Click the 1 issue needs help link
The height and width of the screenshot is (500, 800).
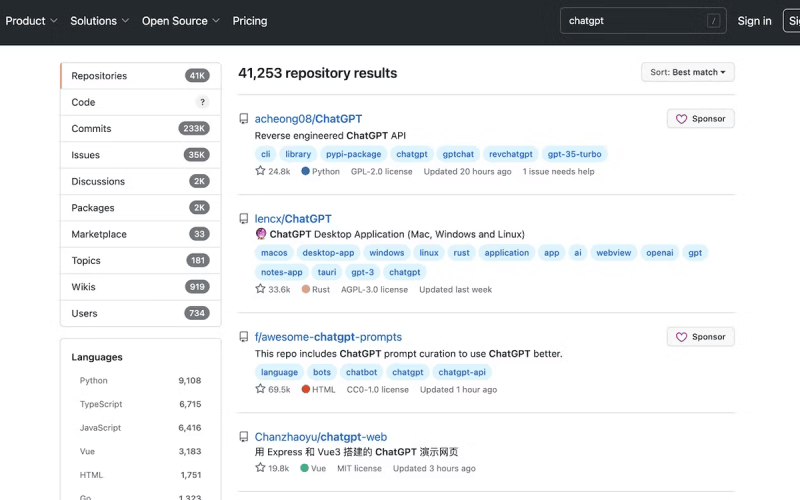click(x=558, y=171)
